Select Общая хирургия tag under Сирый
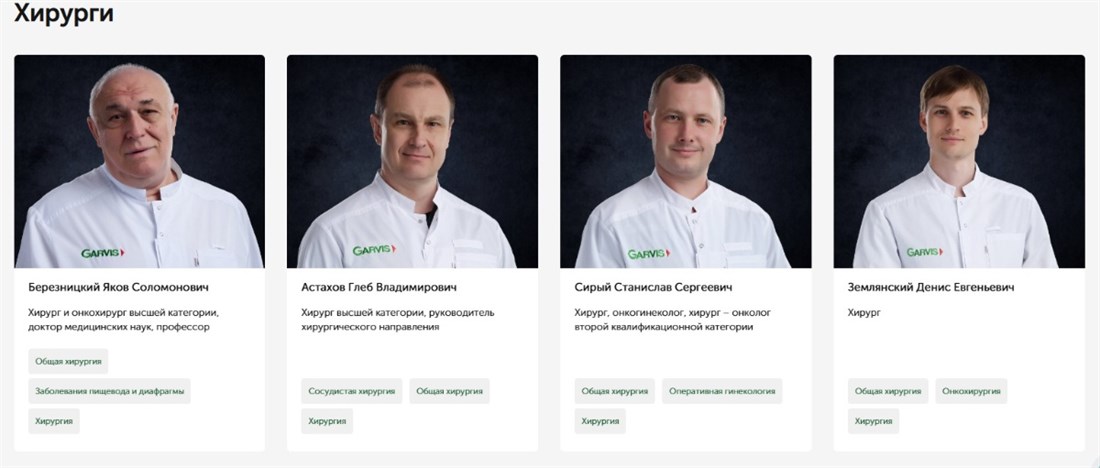This screenshot has height=468, width=1100. [615, 392]
